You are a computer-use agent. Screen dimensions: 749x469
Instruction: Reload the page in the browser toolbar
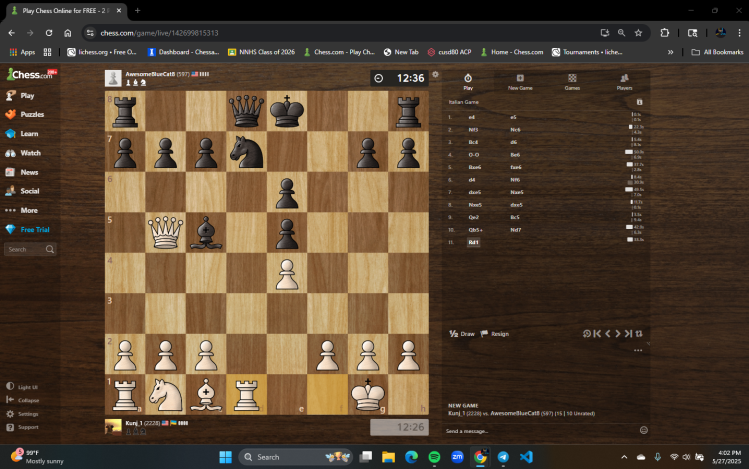click(49, 33)
